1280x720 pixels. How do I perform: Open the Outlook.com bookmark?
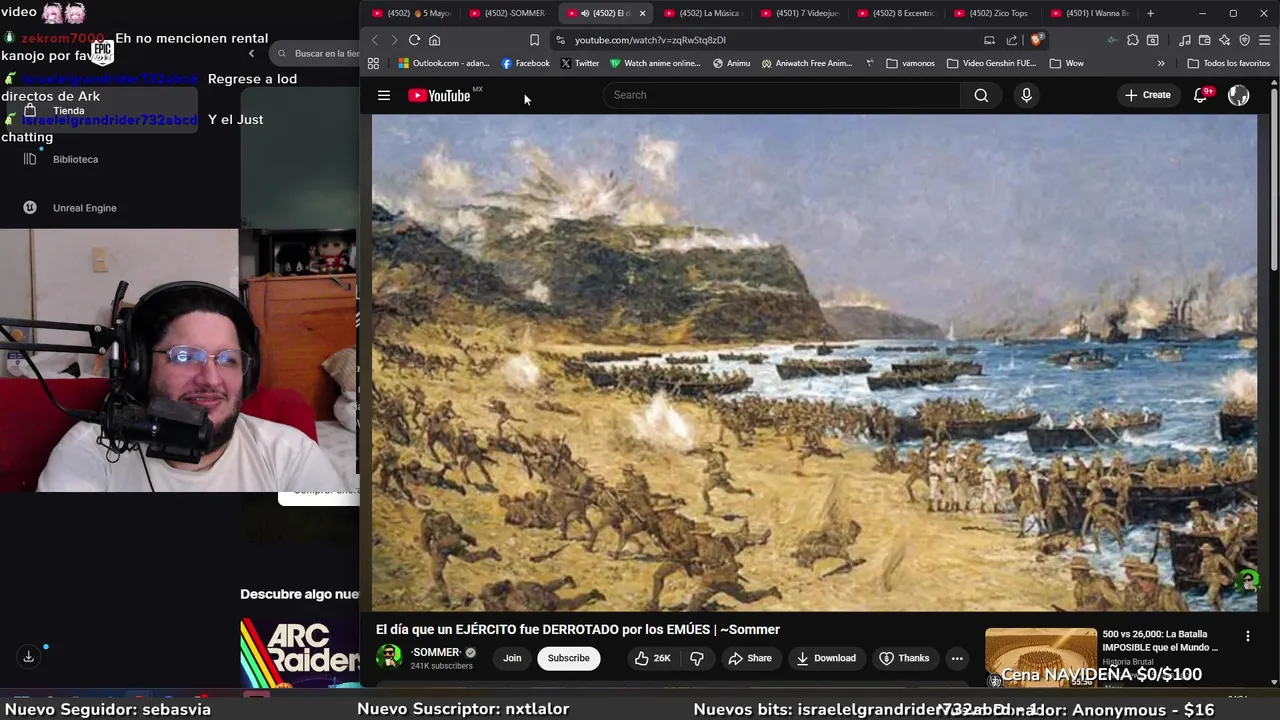(444, 63)
